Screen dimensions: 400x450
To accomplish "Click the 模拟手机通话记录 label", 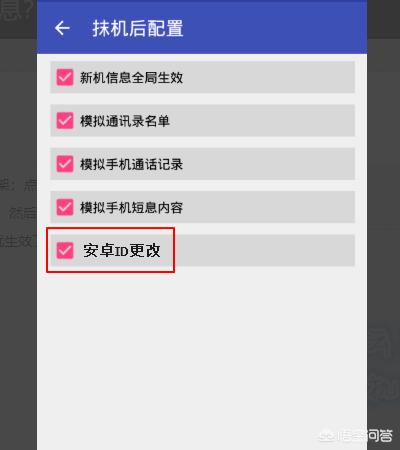I will tap(131, 164).
